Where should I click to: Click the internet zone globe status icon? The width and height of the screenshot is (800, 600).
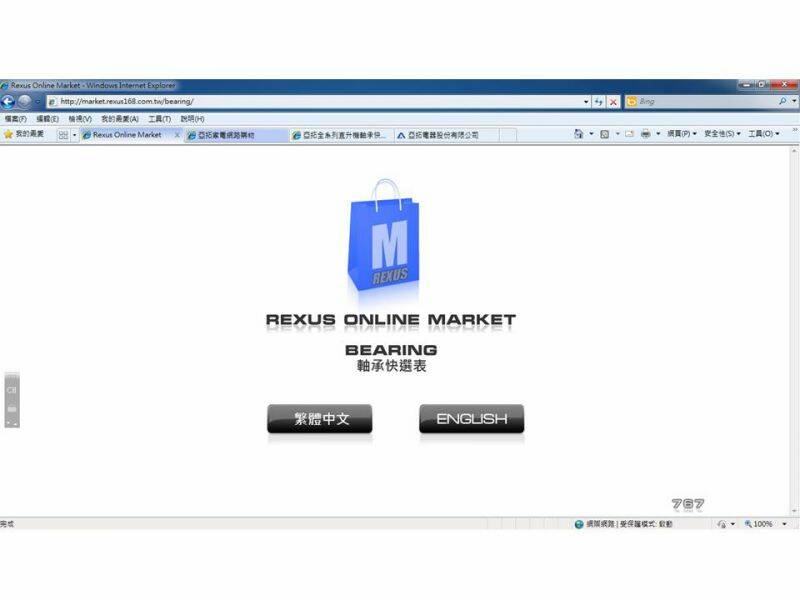click(x=579, y=524)
